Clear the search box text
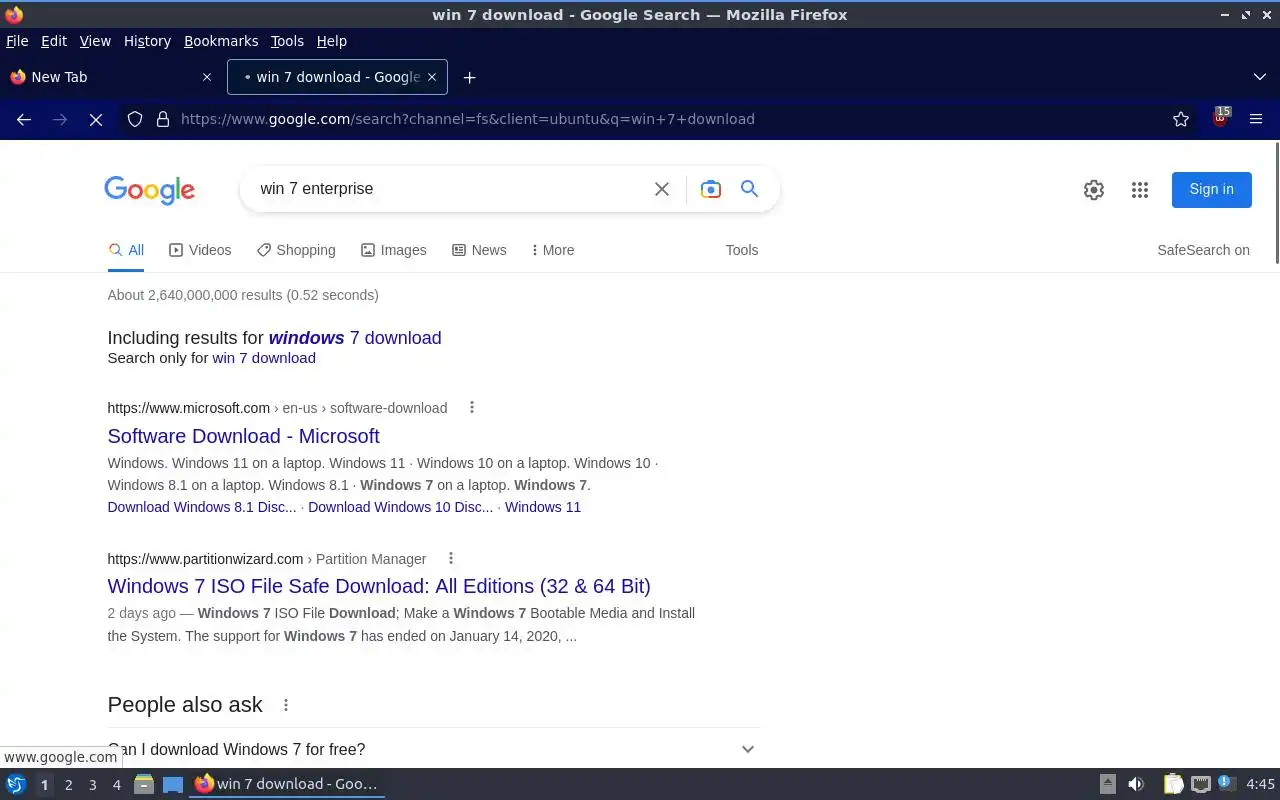This screenshot has width=1280, height=800. pyautogui.click(x=661, y=189)
